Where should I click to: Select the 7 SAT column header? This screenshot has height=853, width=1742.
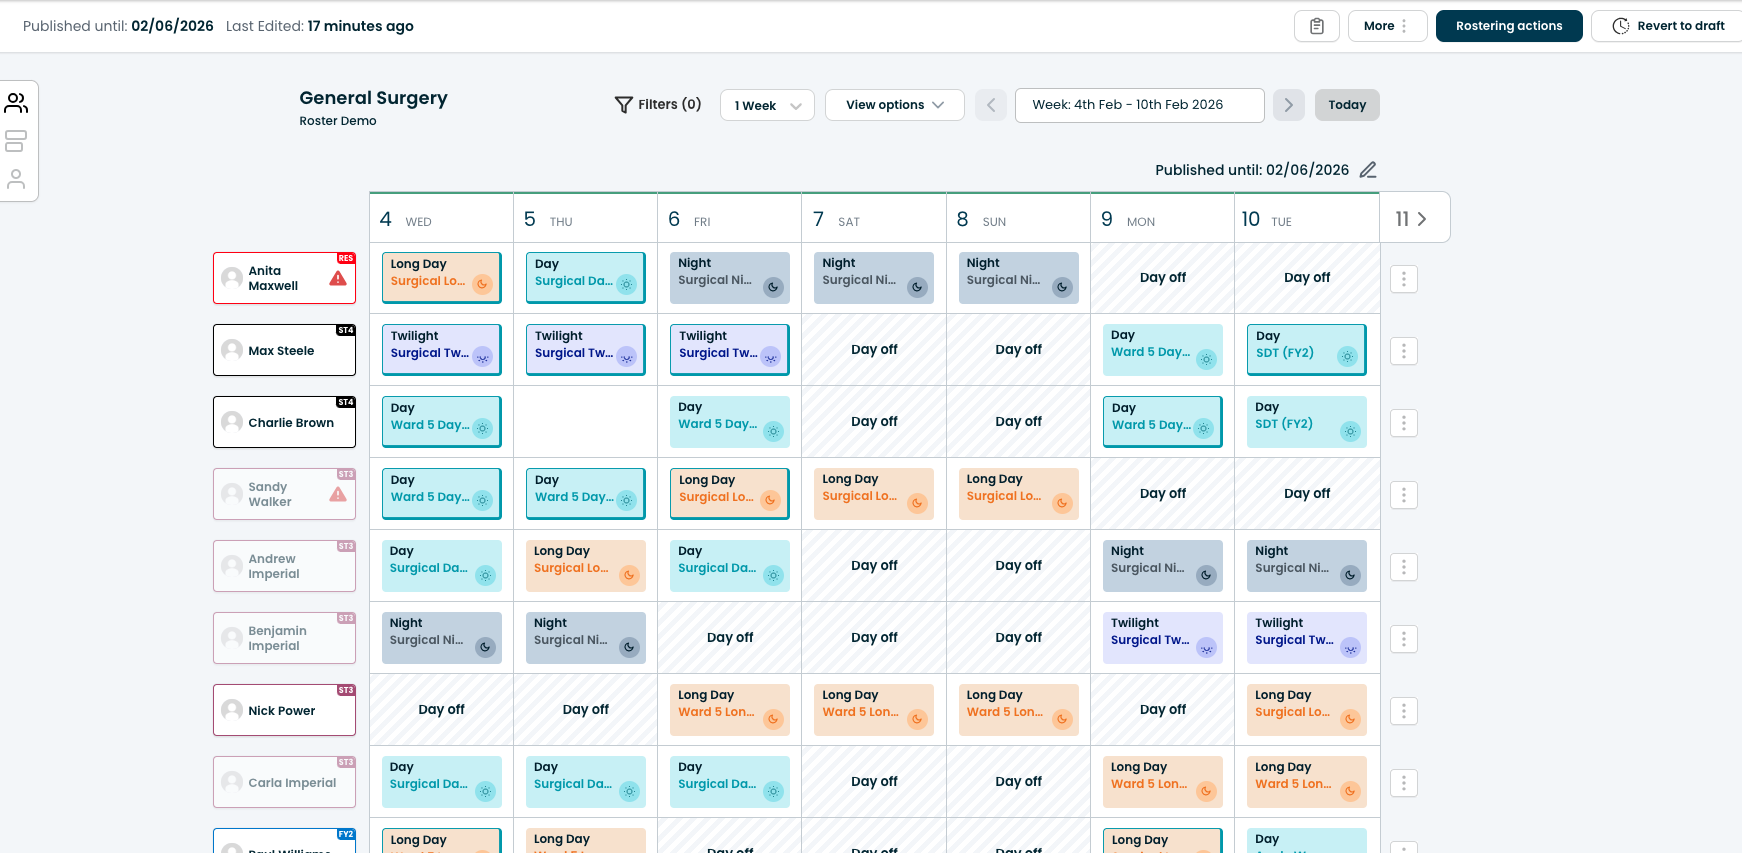tap(873, 219)
